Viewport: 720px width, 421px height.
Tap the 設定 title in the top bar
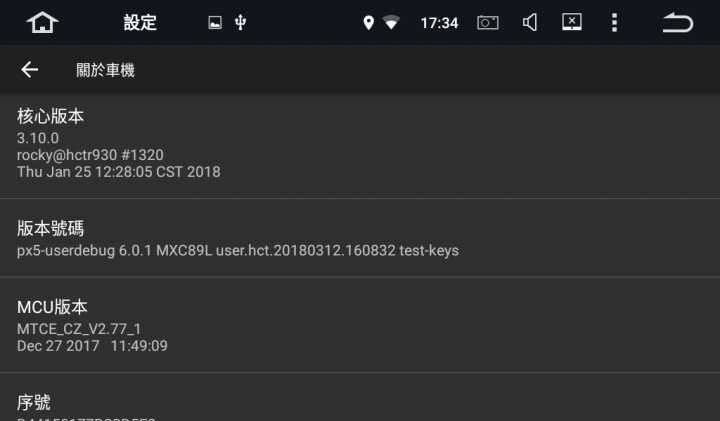click(x=140, y=22)
